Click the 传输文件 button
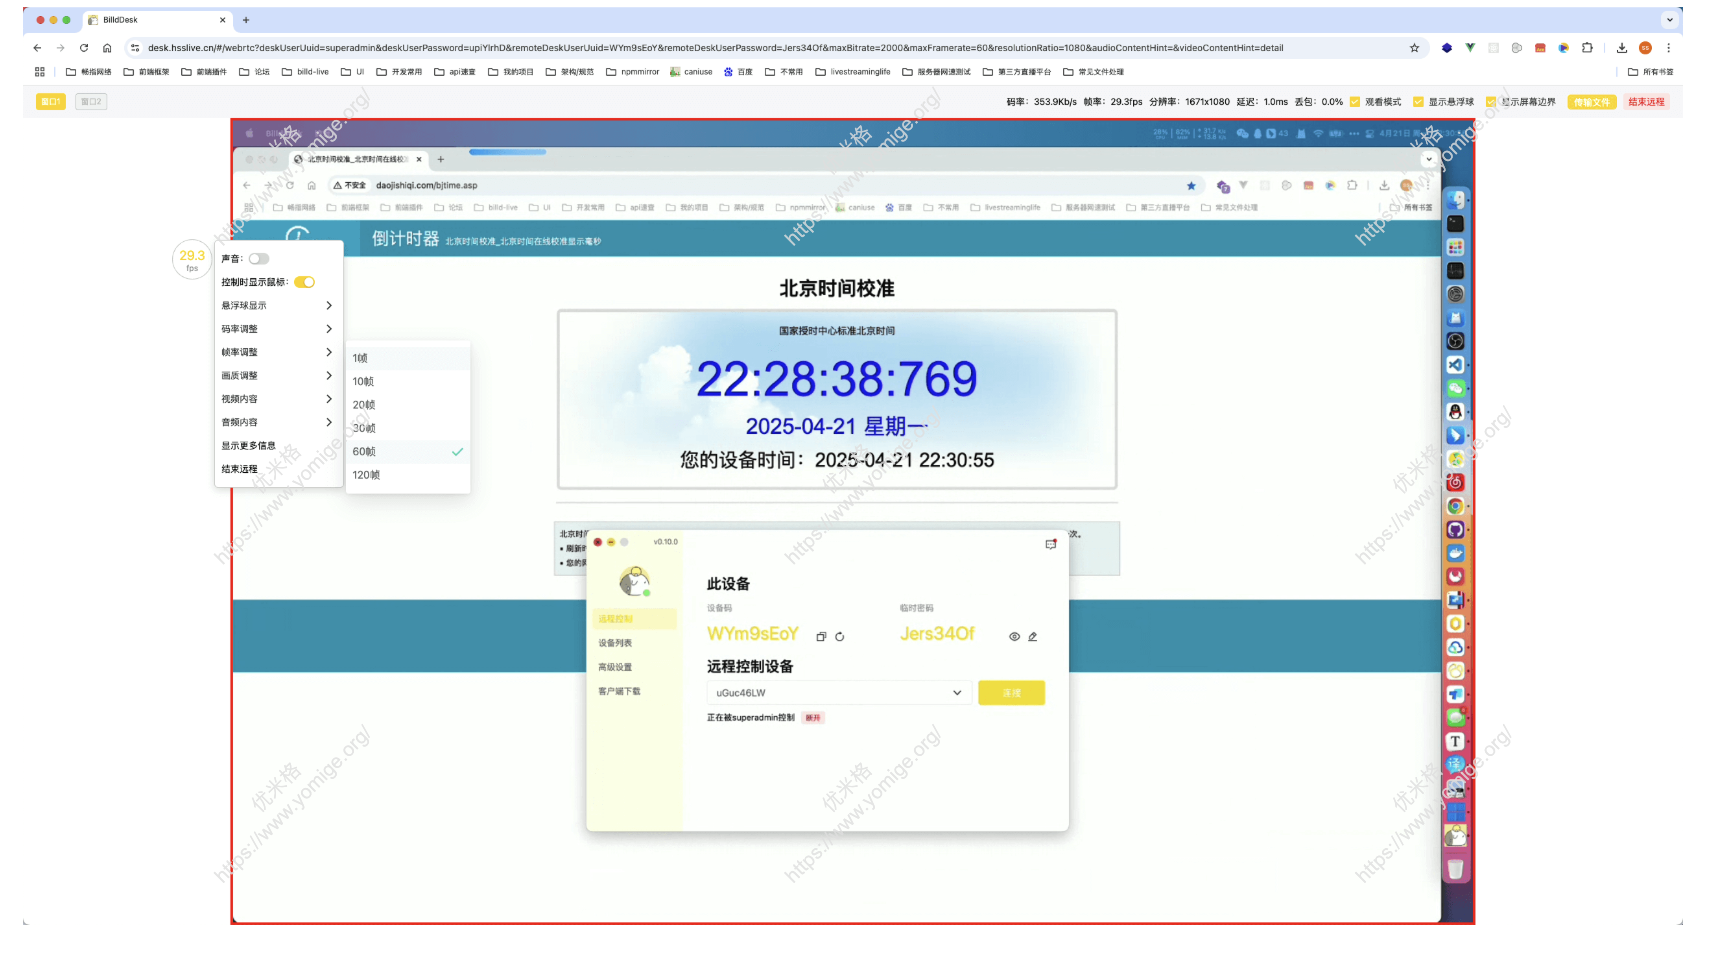The height and width of the screenshot is (956, 1712). click(1591, 101)
